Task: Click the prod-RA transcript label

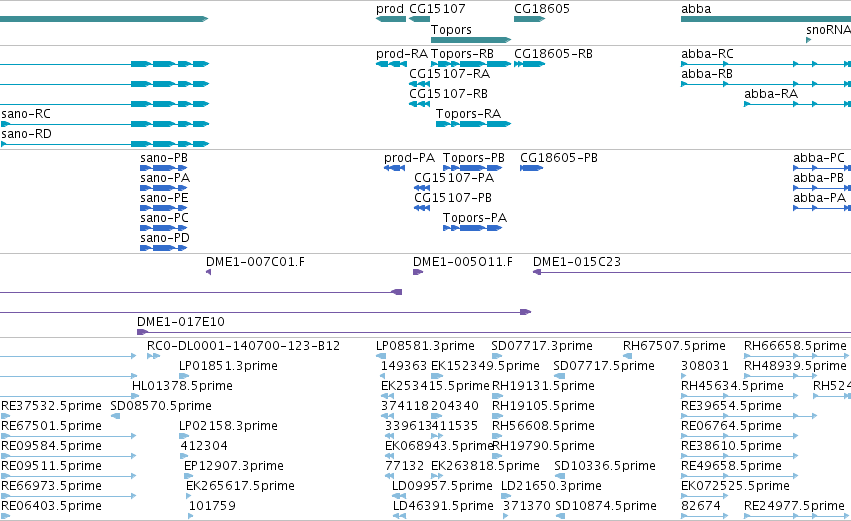Action: 402,54
